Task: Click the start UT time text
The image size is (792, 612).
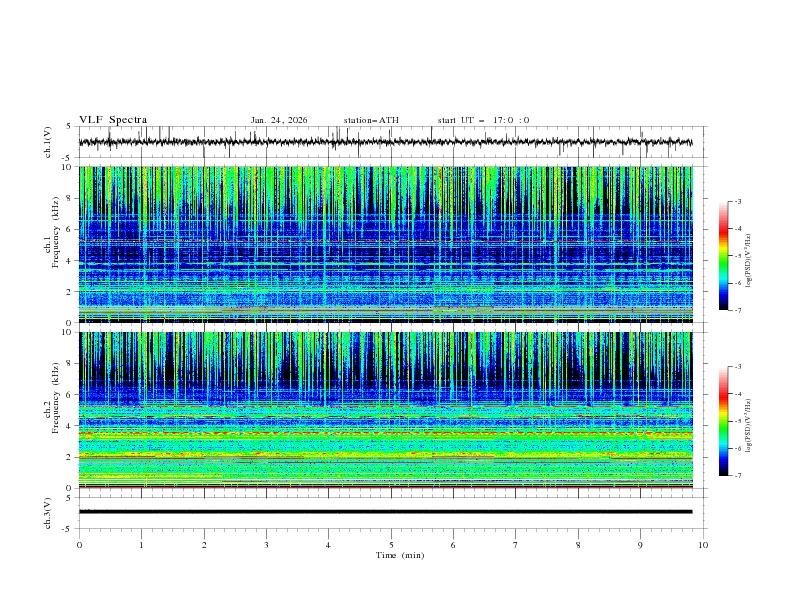Action: 483,120
